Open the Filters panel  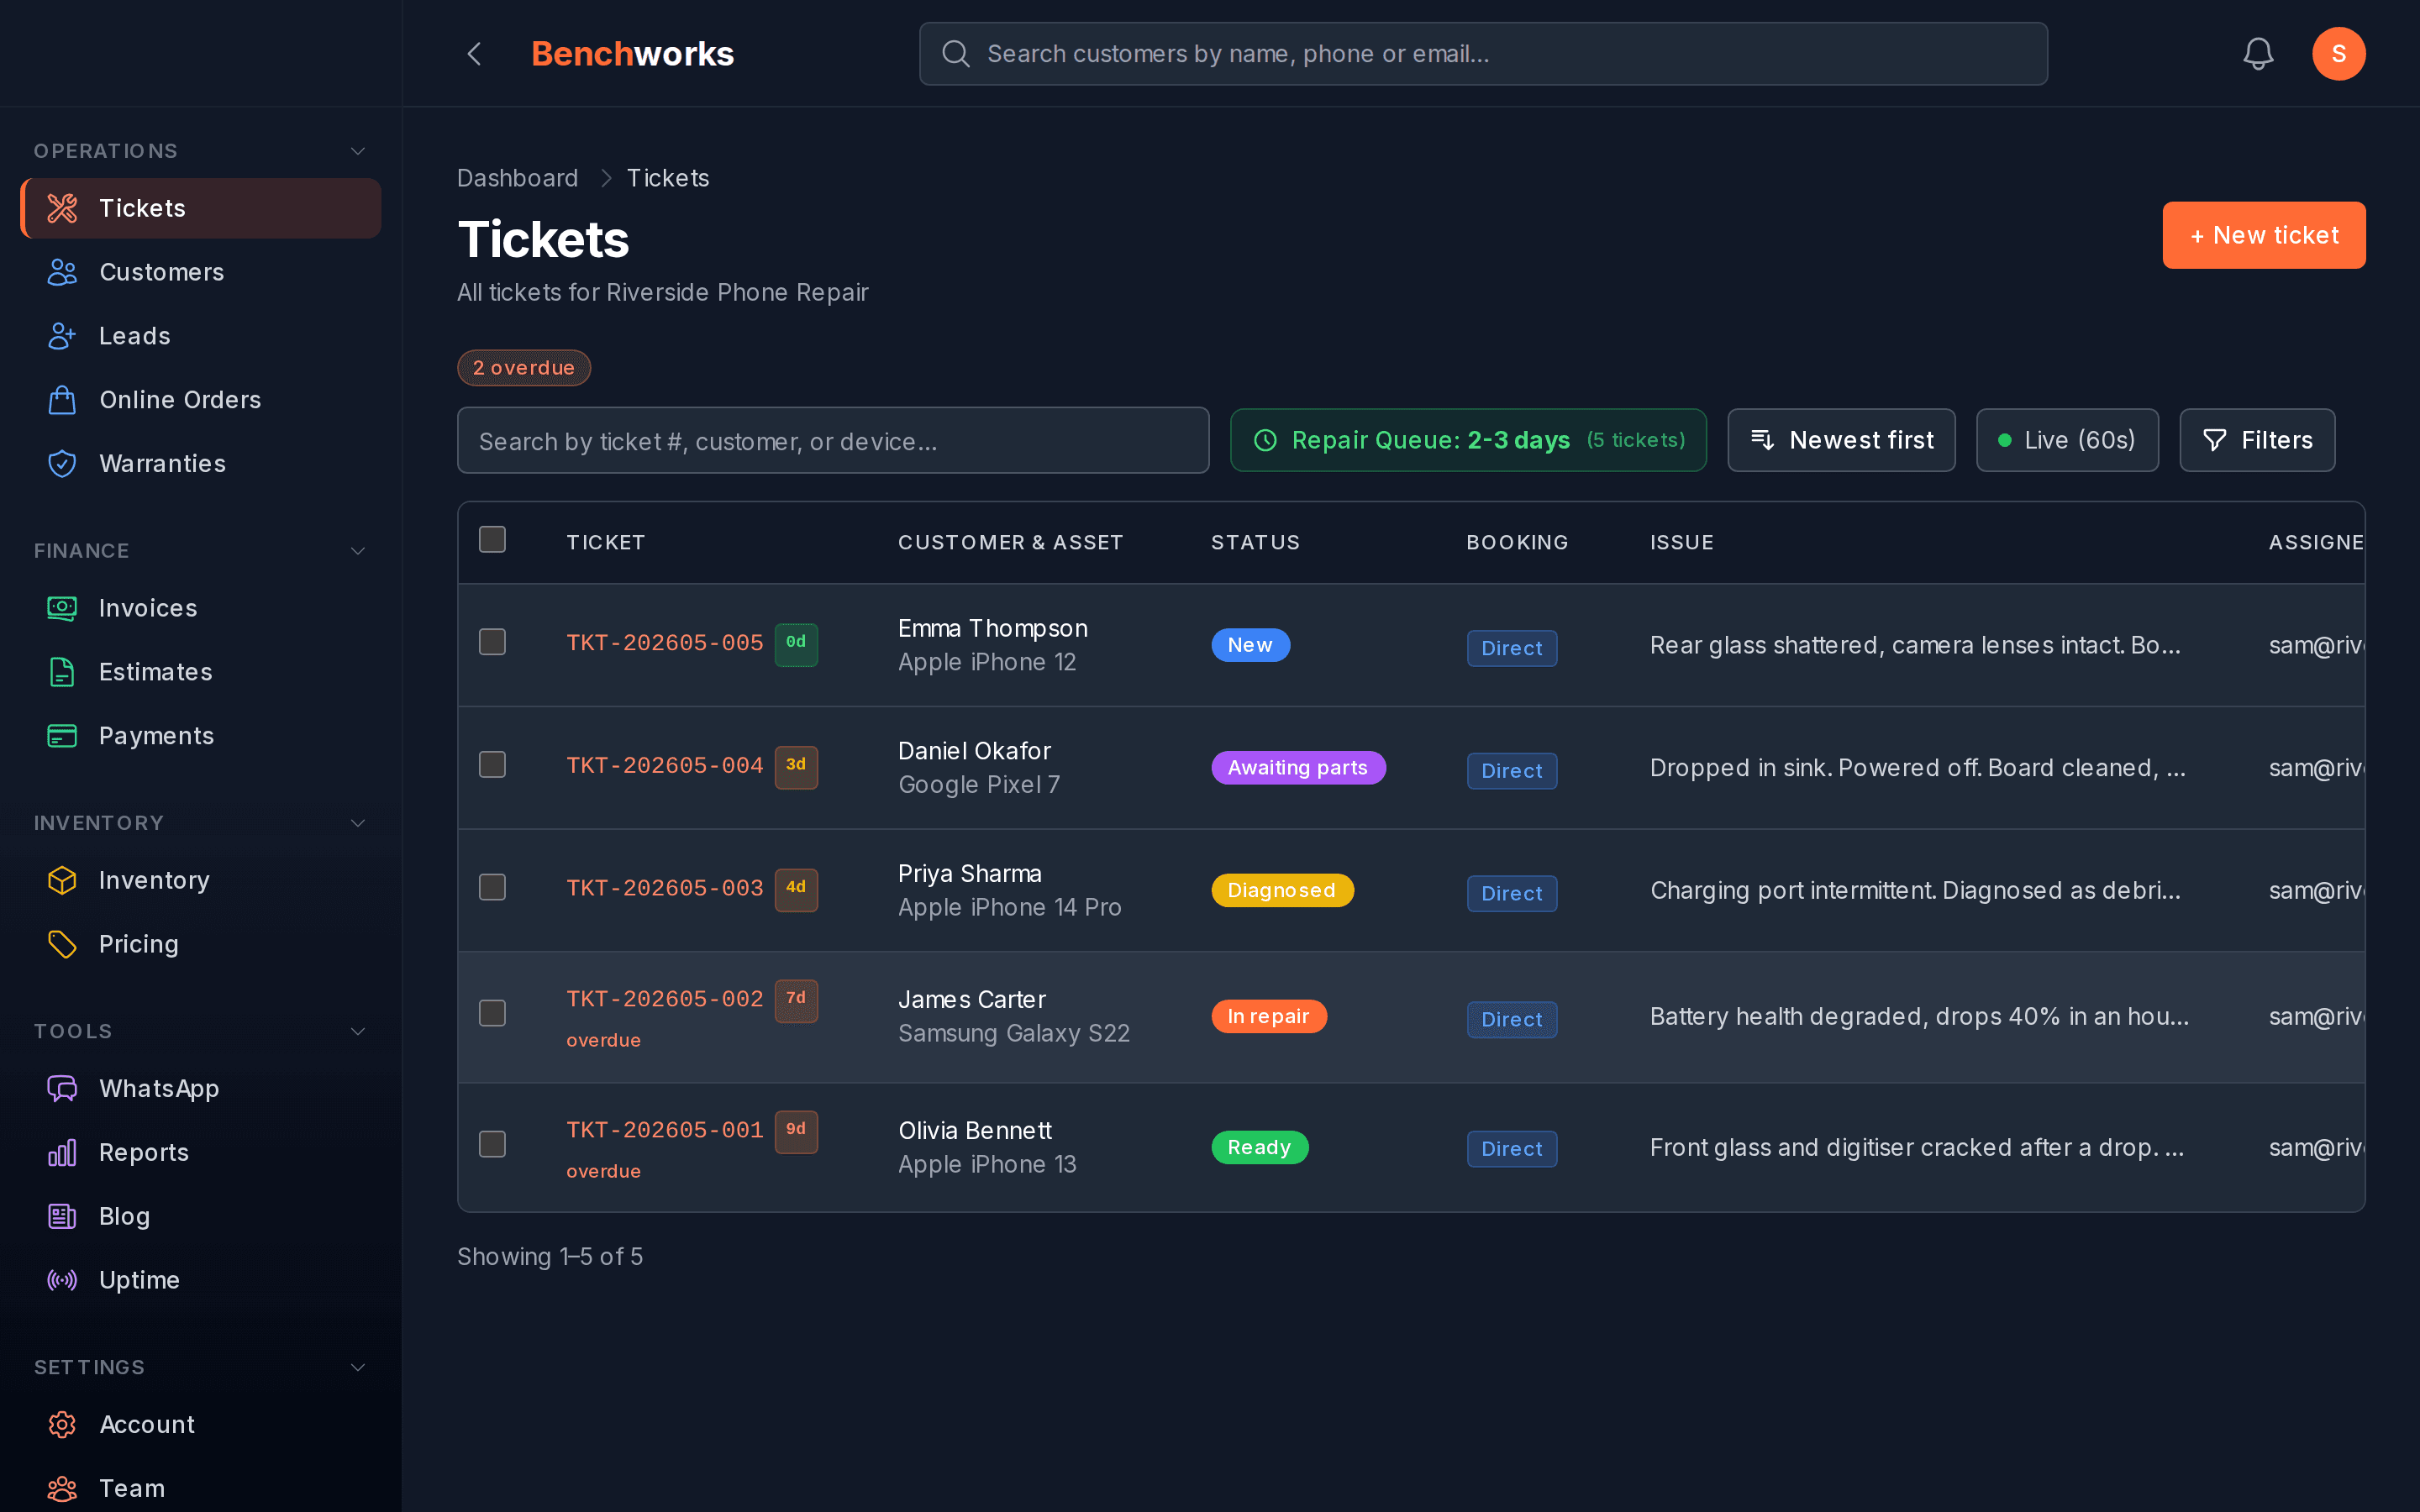click(x=2257, y=440)
